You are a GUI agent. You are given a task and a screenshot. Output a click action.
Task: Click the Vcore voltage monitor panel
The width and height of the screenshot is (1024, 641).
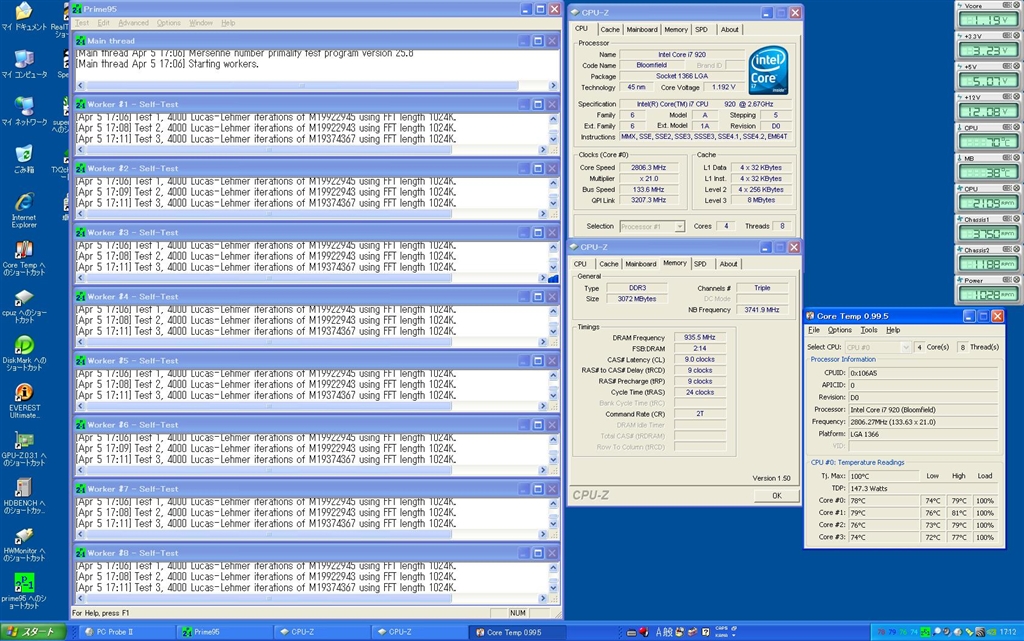click(x=990, y=19)
